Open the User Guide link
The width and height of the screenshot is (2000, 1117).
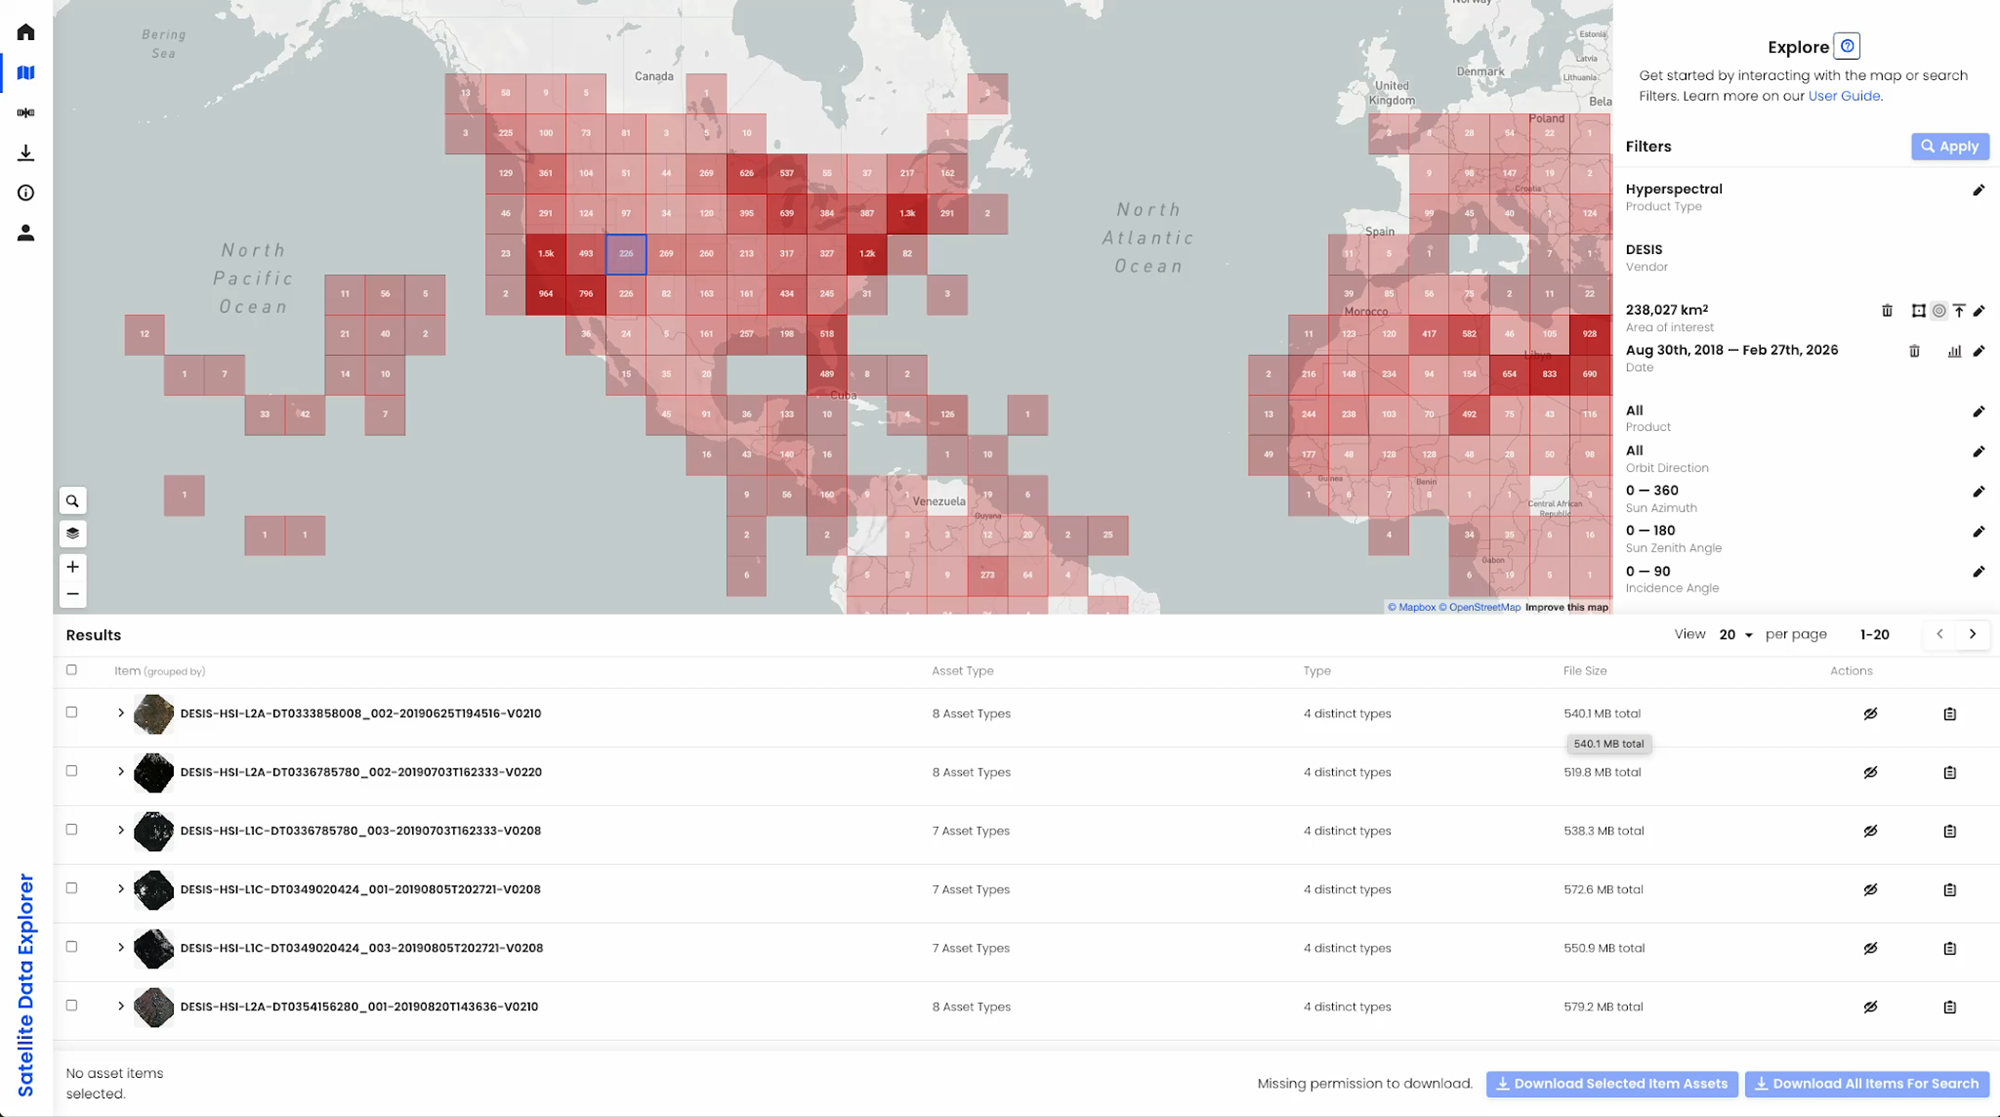point(1843,95)
